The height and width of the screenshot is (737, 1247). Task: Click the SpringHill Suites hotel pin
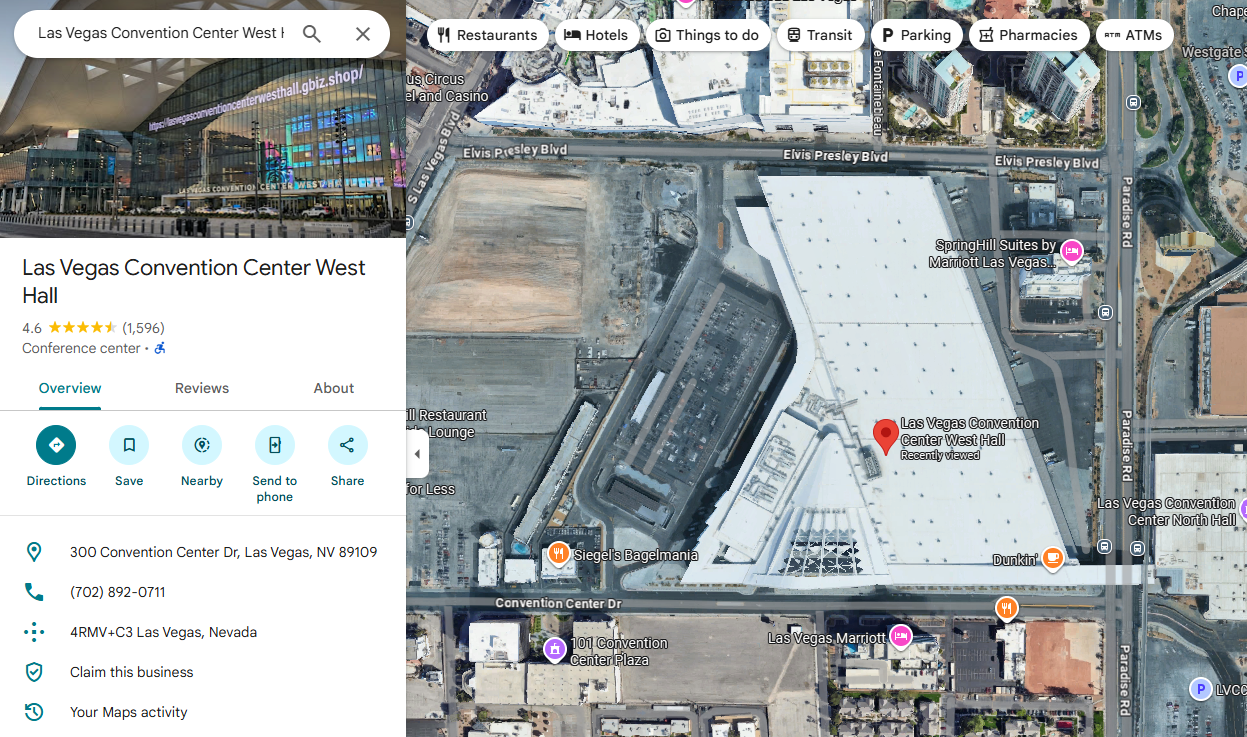(1071, 252)
